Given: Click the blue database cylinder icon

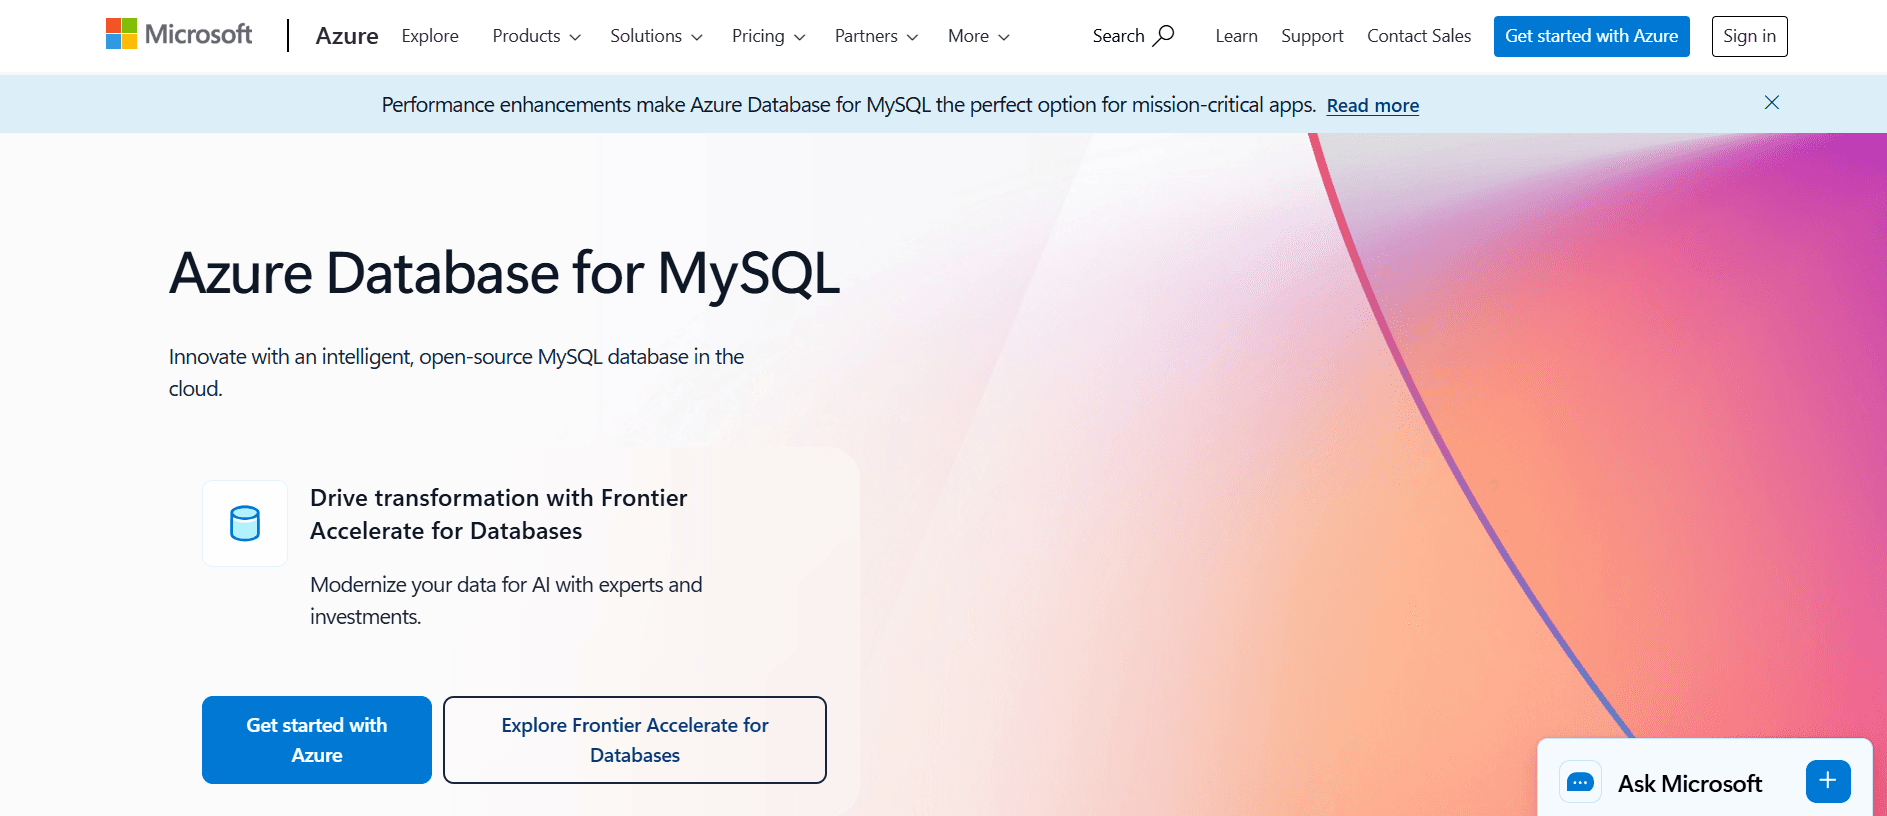Looking at the screenshot, I should tap(245, 523).
